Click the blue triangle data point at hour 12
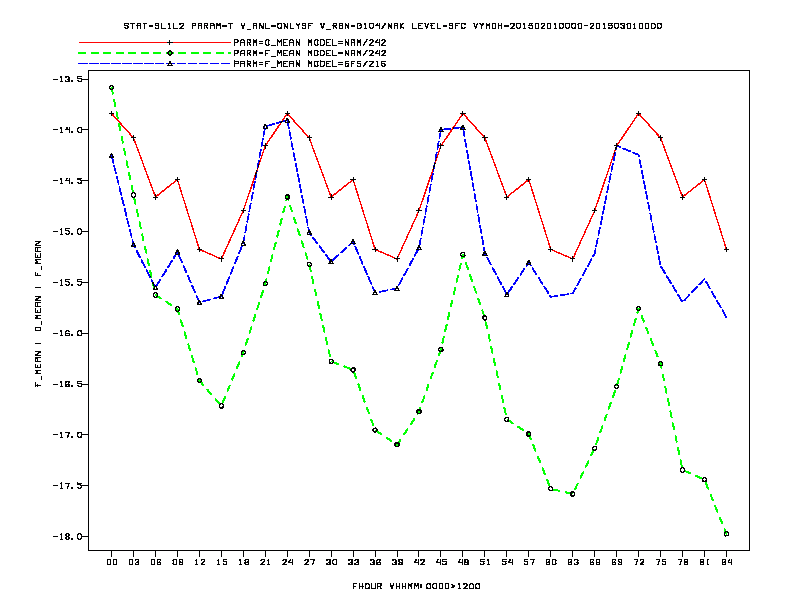This screenshot has height=612, width=792. click(200, 302)
